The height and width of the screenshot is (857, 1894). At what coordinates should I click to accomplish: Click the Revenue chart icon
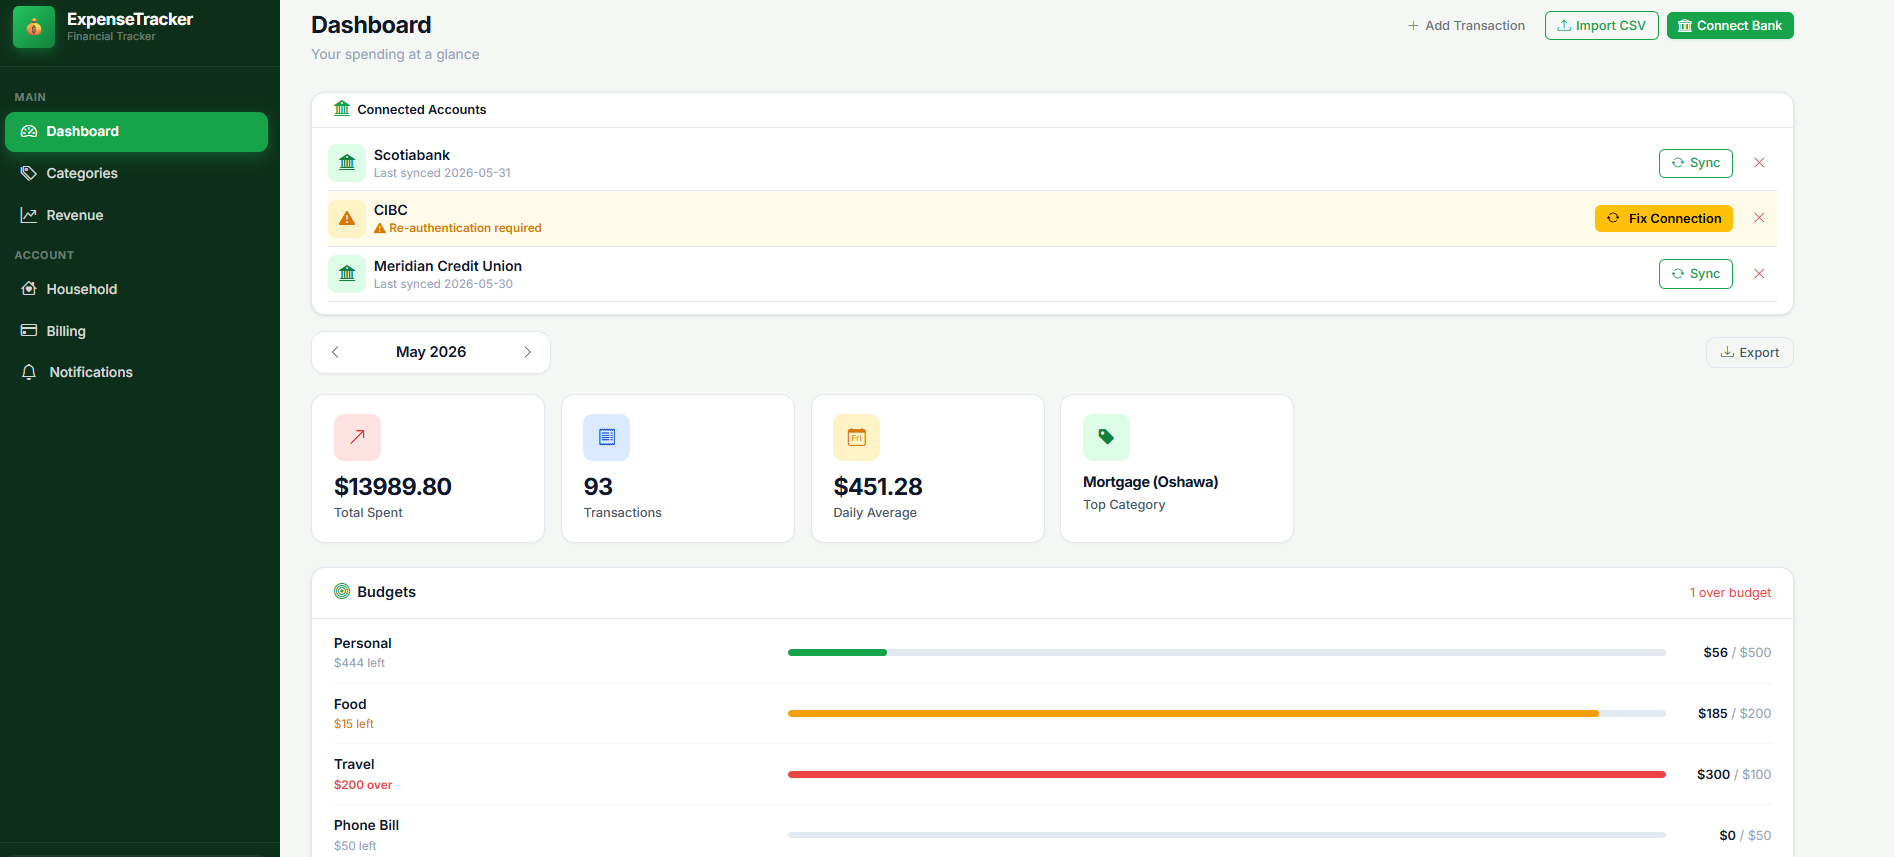click(29, 215)
